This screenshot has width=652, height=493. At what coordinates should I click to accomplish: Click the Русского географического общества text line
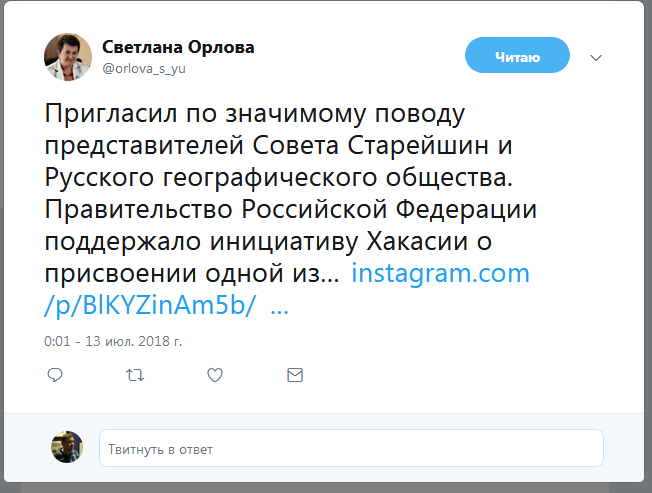[x=279, y=177]
